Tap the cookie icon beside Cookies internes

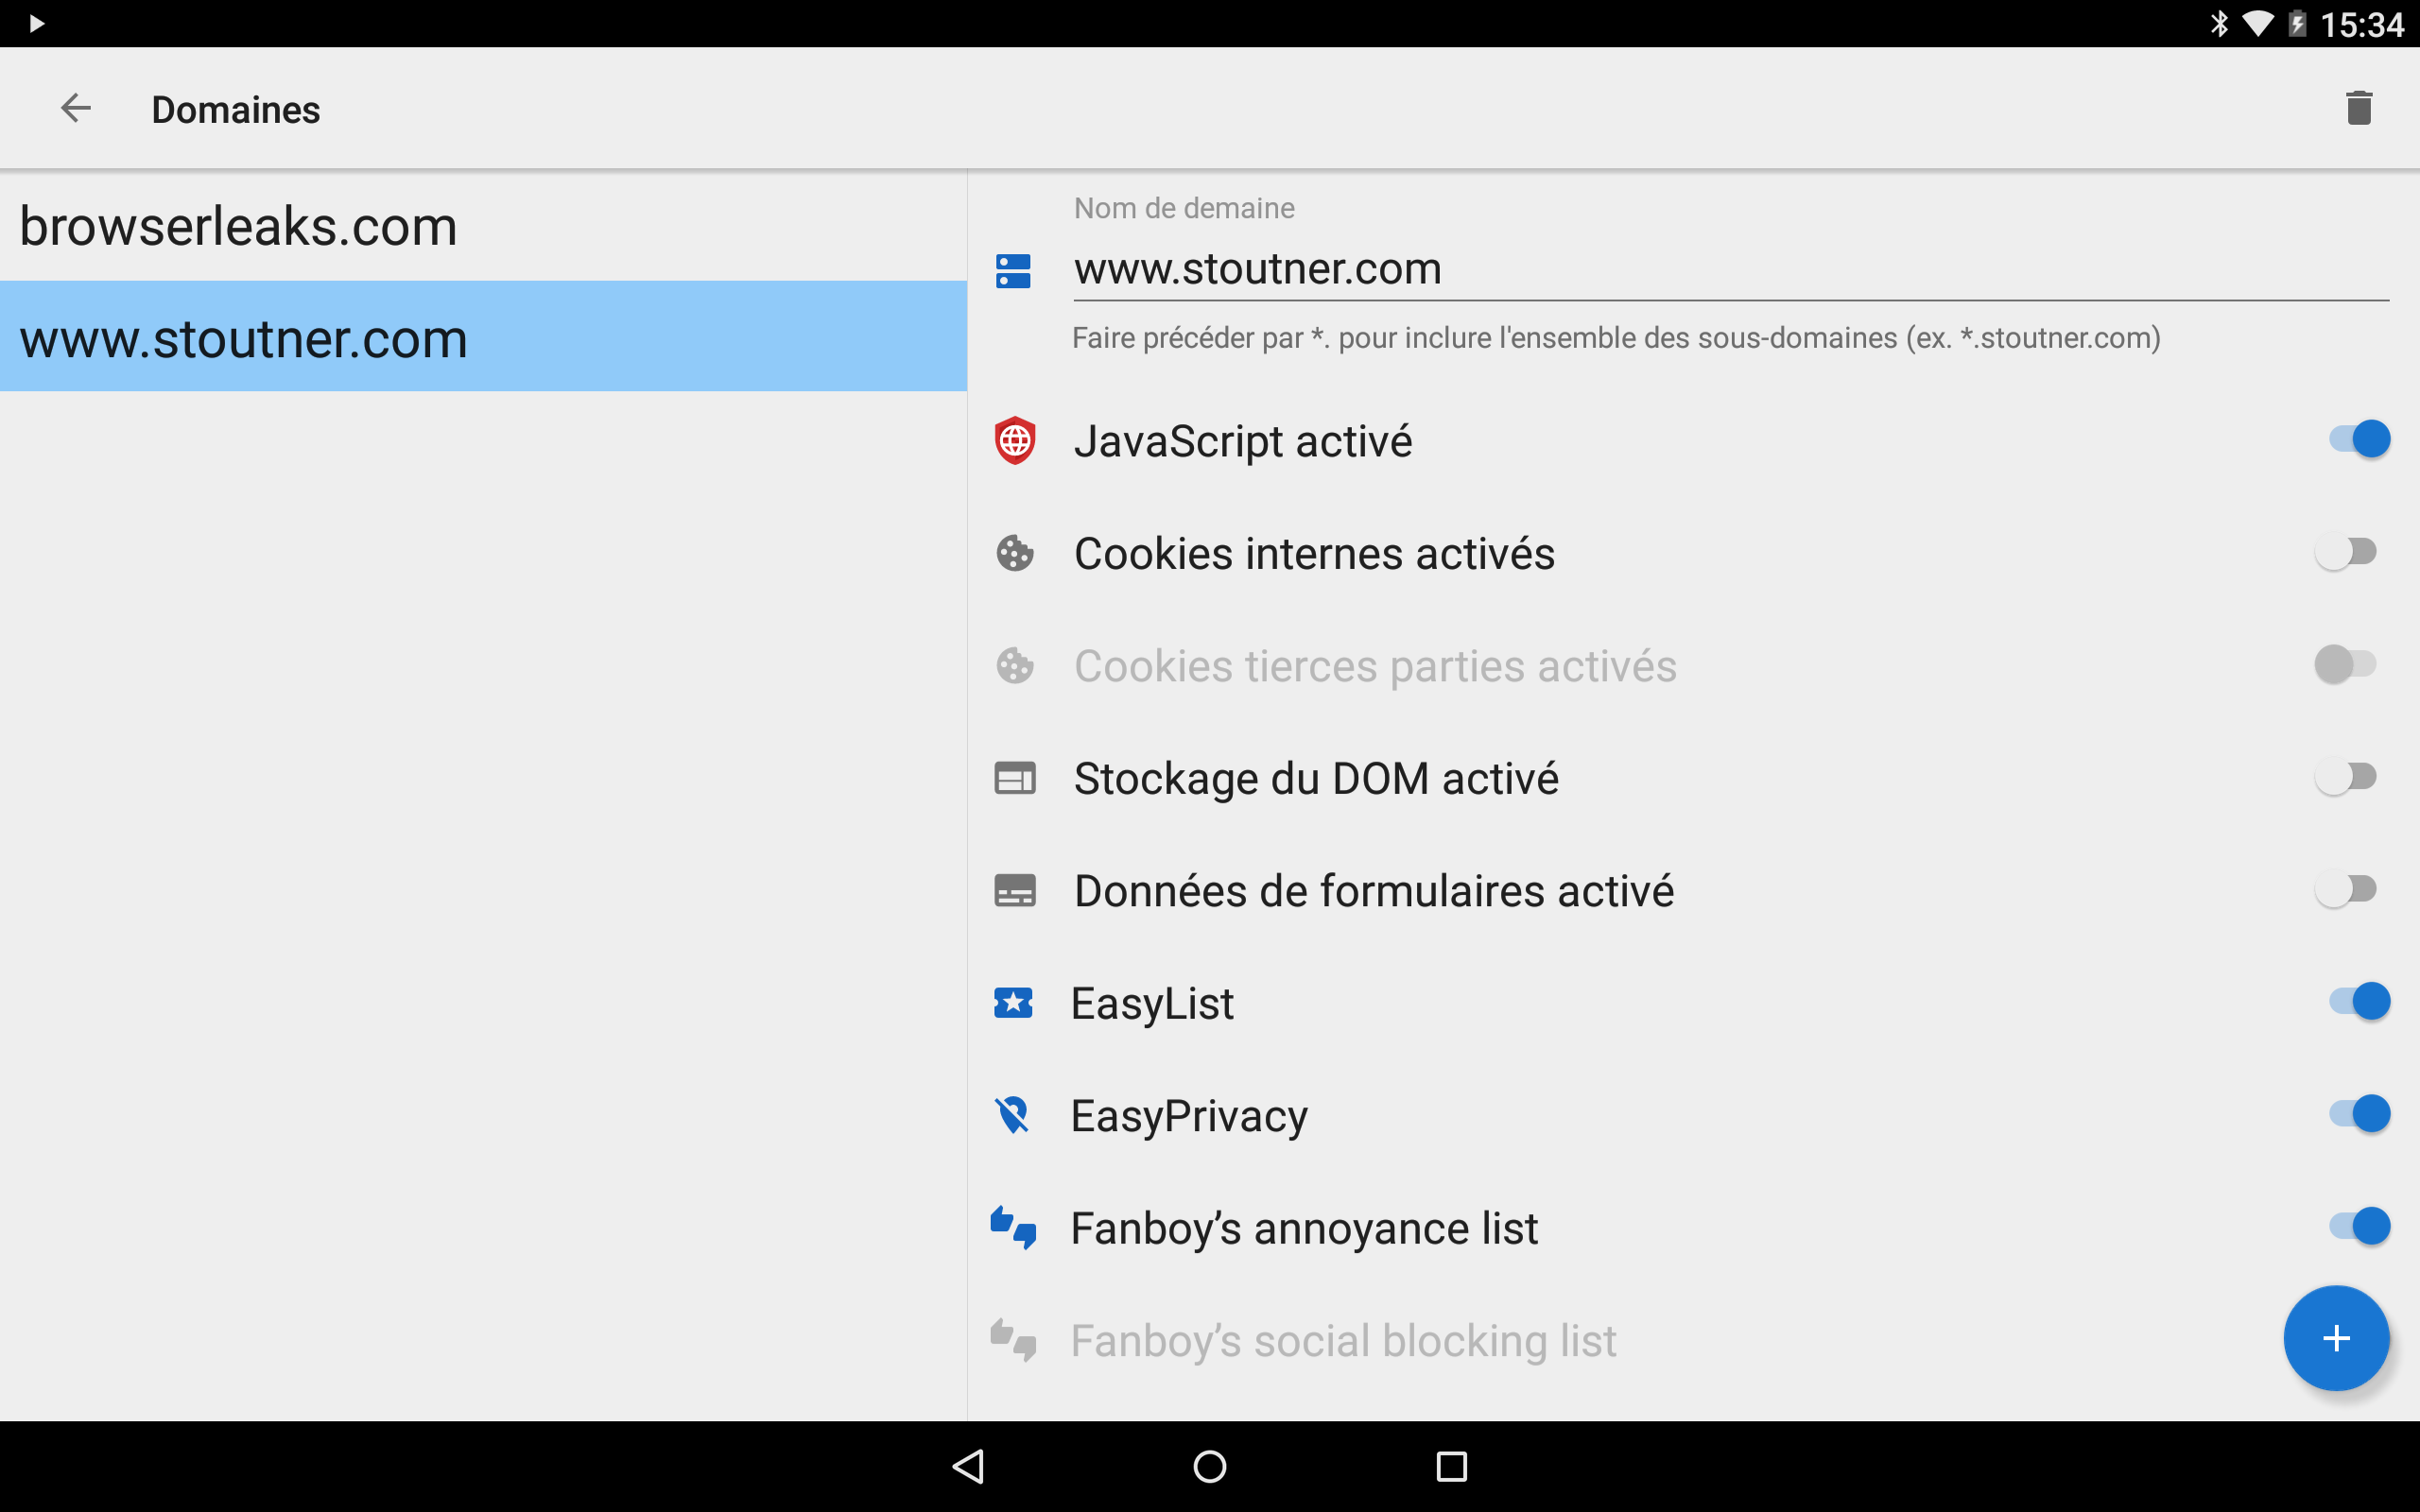[x=1014, y=553]
